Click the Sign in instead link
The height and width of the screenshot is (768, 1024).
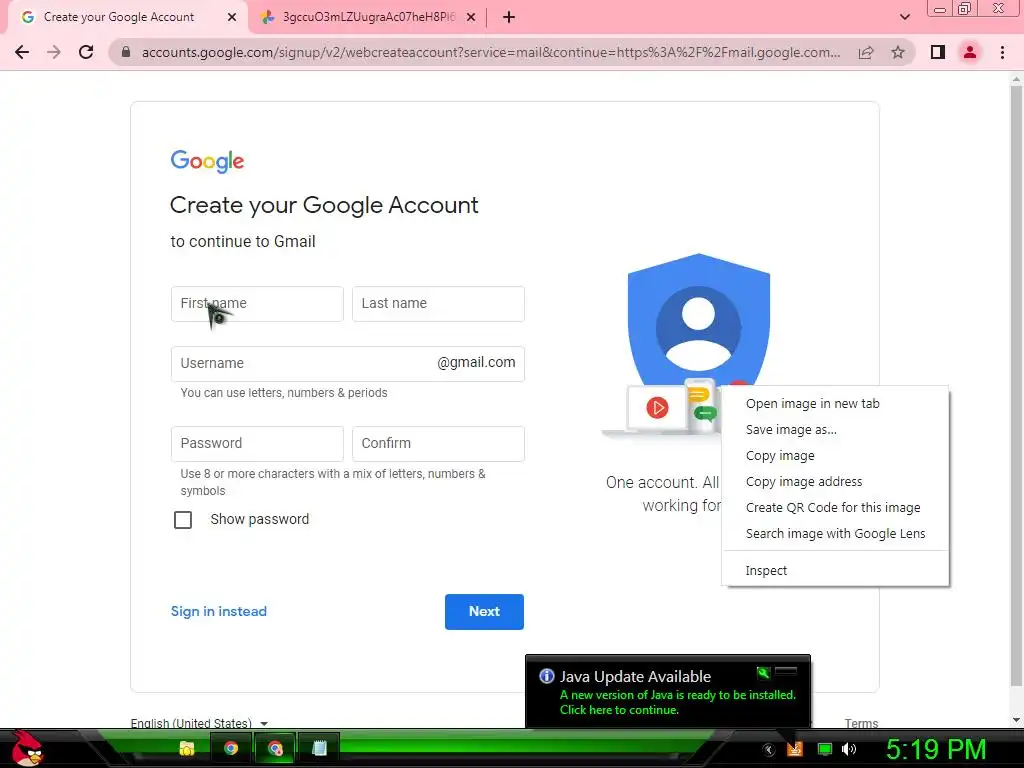[219, 611]
